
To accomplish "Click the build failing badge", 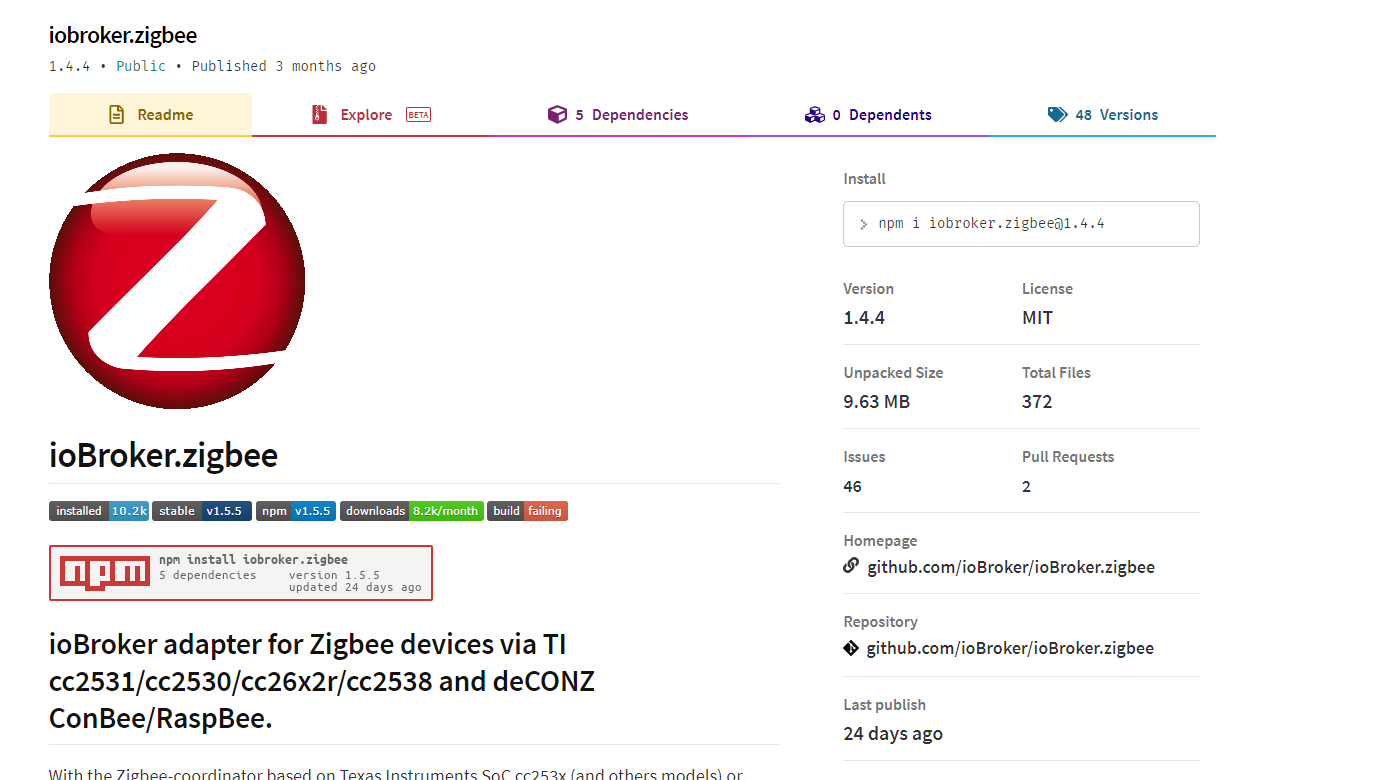I will tap(527, 511).
